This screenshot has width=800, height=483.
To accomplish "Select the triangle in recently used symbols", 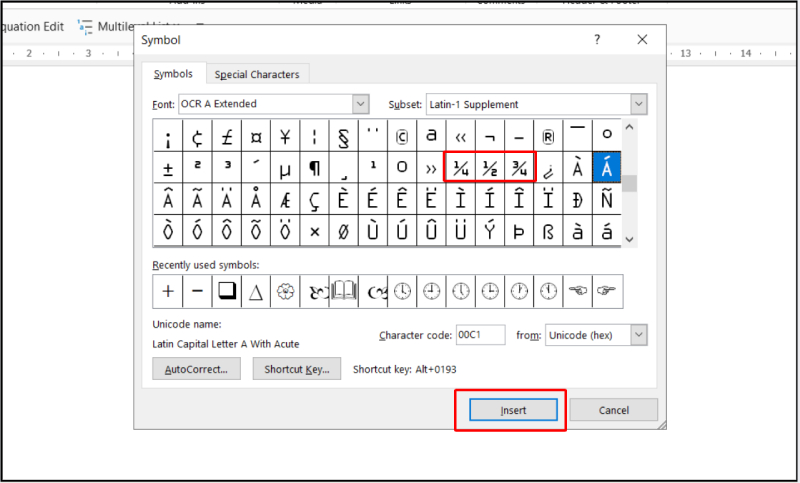I will point(256,291).
